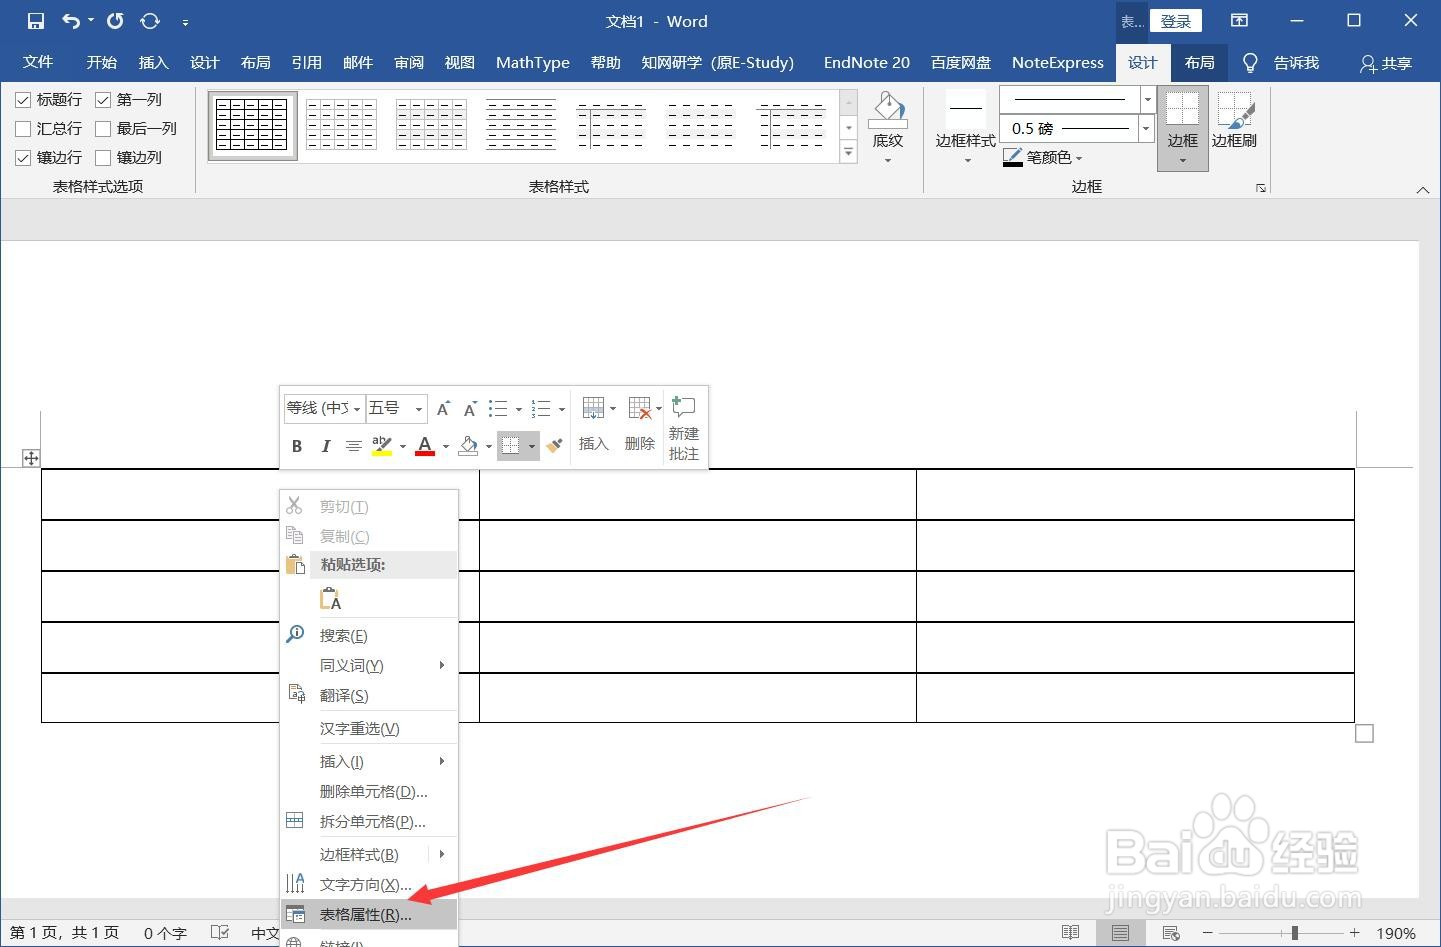Viewport: 1441px width, 947px height.
Task: Click the Italic I icon in mini toolbar
Action: [325, 446]
